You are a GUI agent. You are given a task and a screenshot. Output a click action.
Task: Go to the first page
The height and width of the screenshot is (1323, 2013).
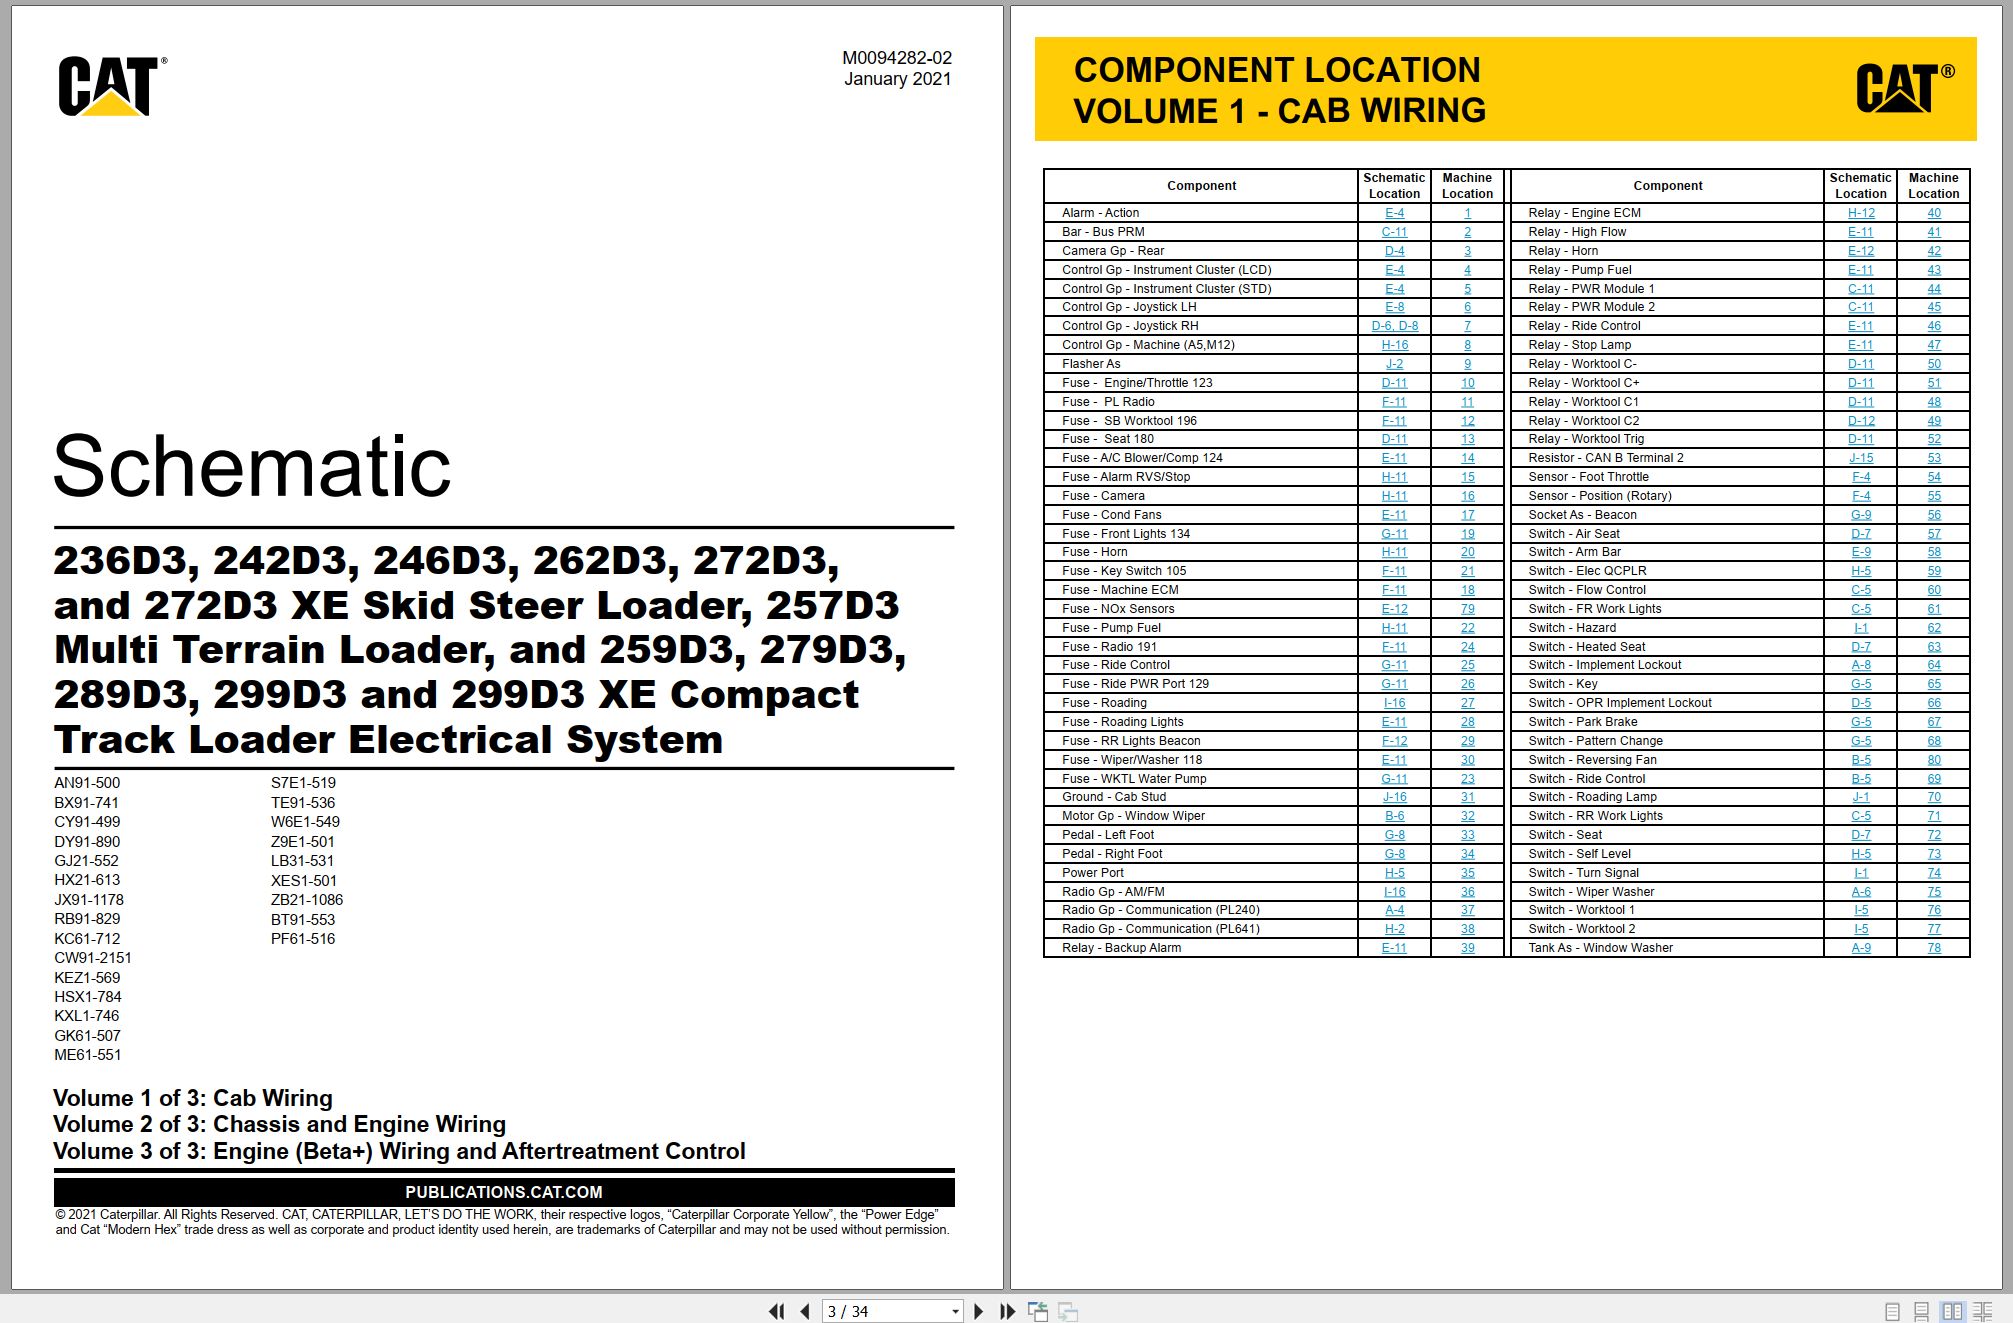point(776,1311)
